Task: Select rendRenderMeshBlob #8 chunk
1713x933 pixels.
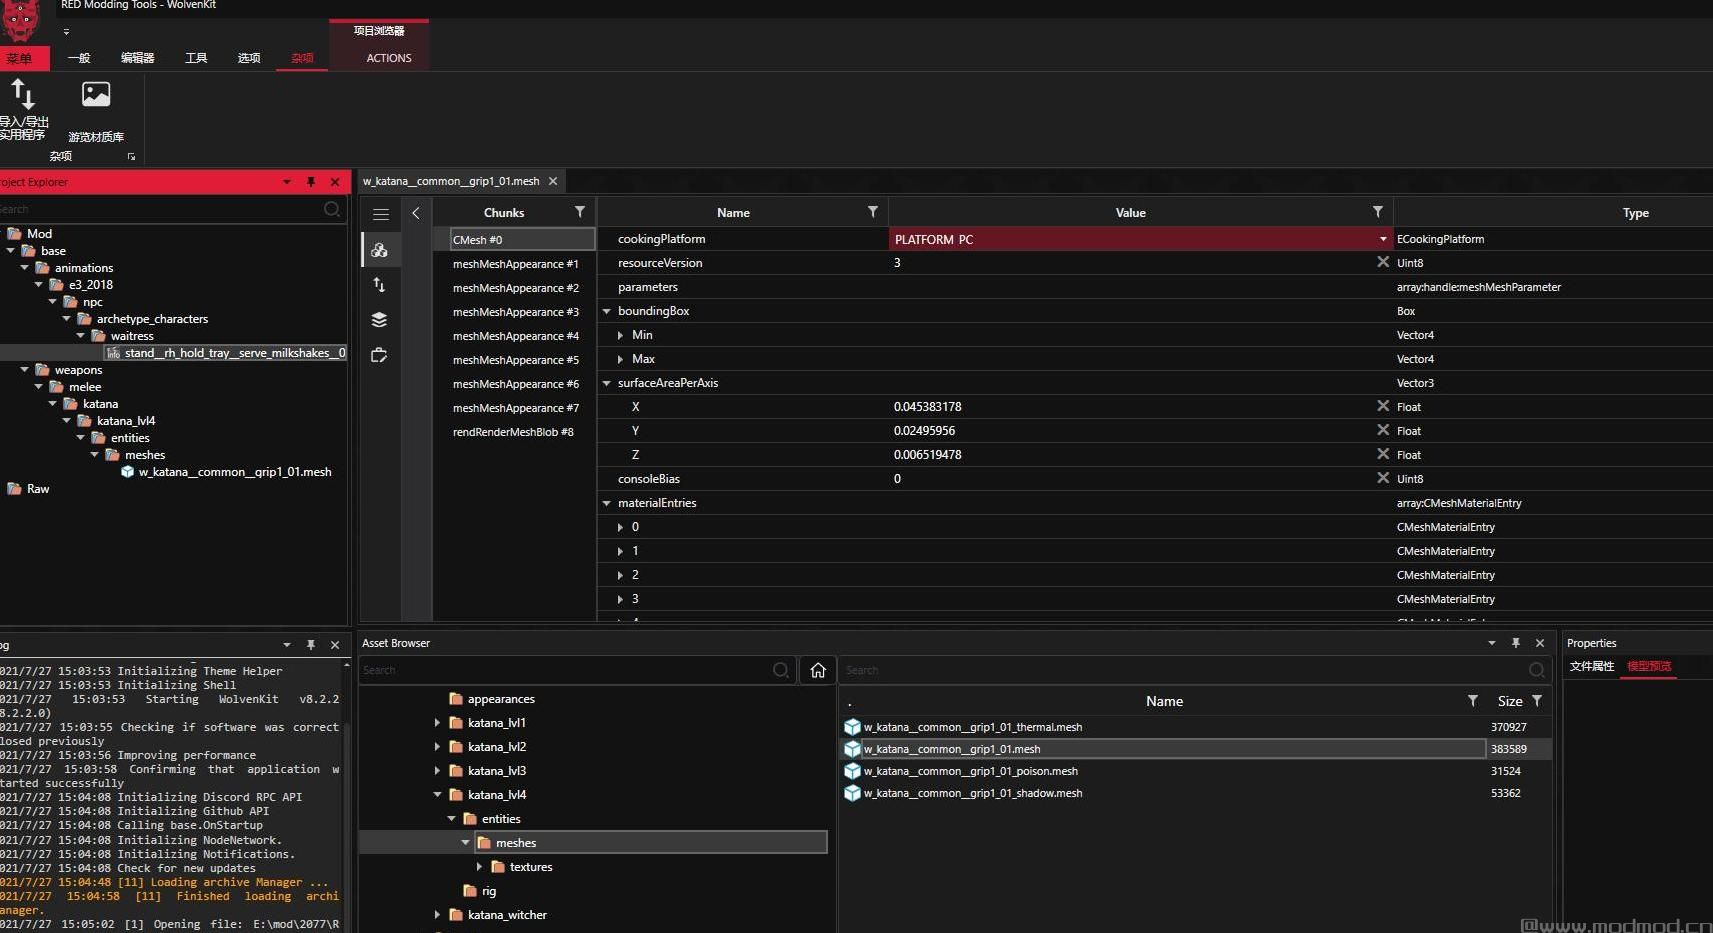Action: tap(513, 432)
